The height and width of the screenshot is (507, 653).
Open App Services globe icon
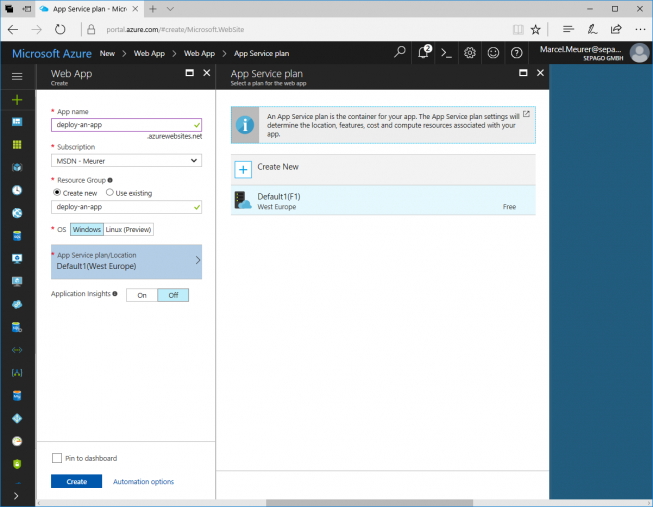[17, 213]
